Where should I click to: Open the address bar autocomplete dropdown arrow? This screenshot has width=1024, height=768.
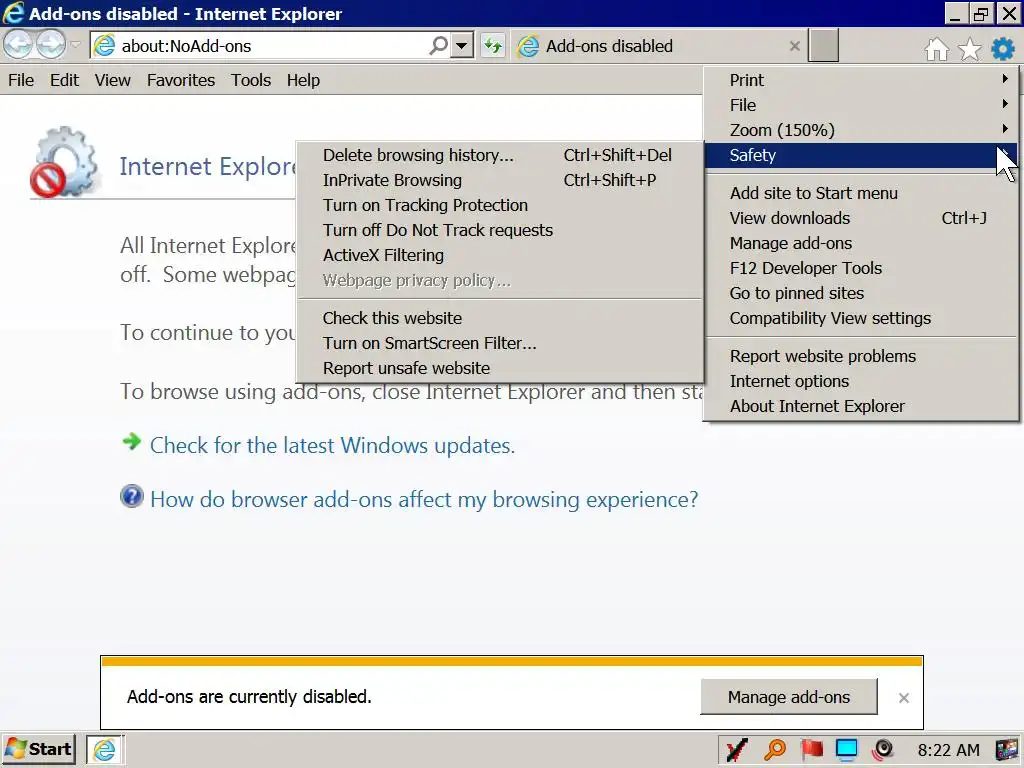point(462,46)
